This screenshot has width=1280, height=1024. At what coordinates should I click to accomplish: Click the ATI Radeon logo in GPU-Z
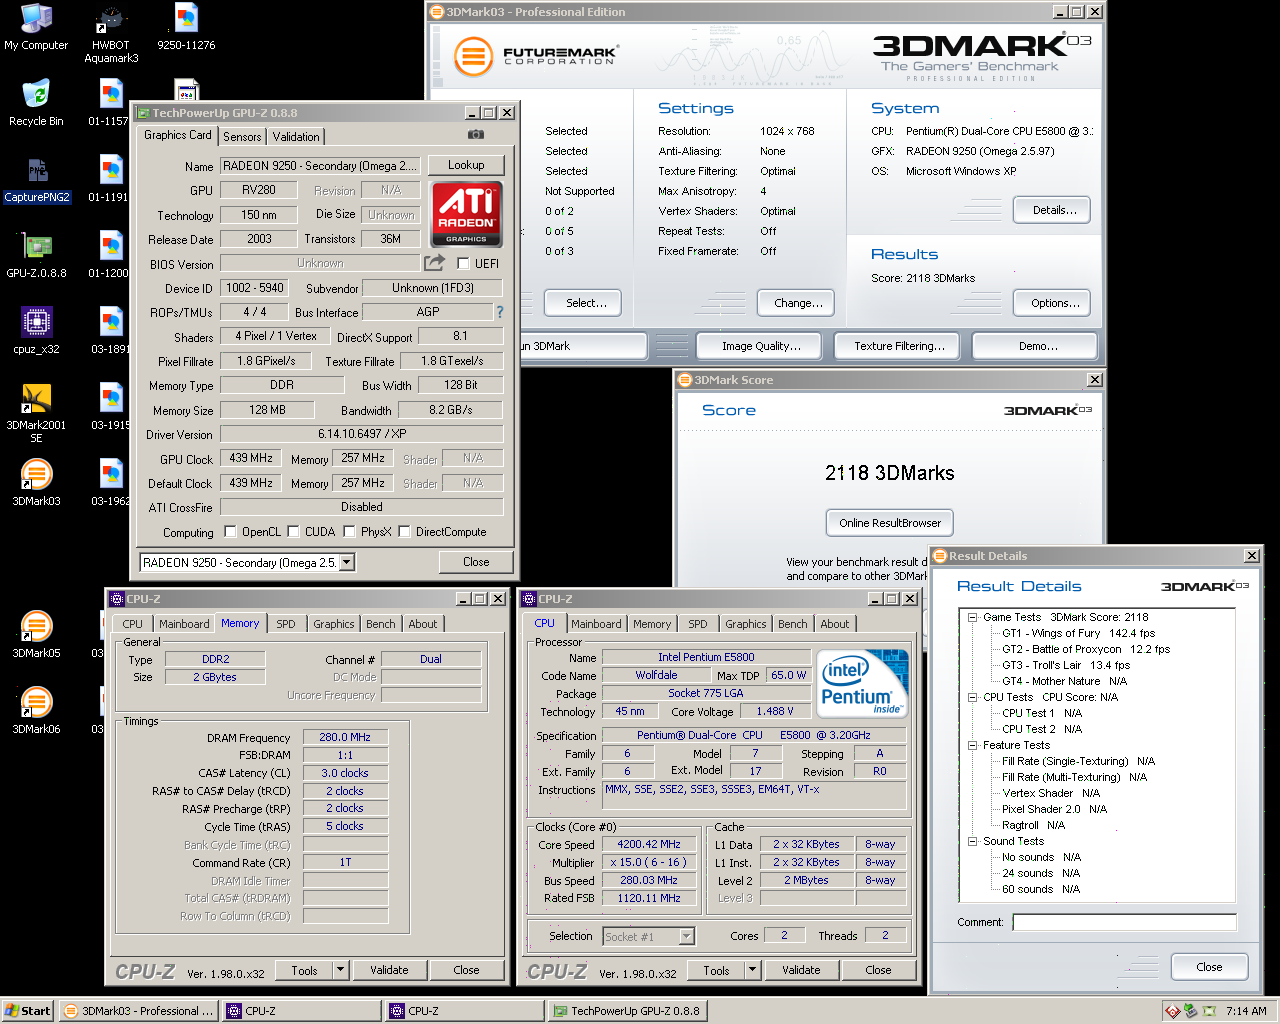click(466, 213)
